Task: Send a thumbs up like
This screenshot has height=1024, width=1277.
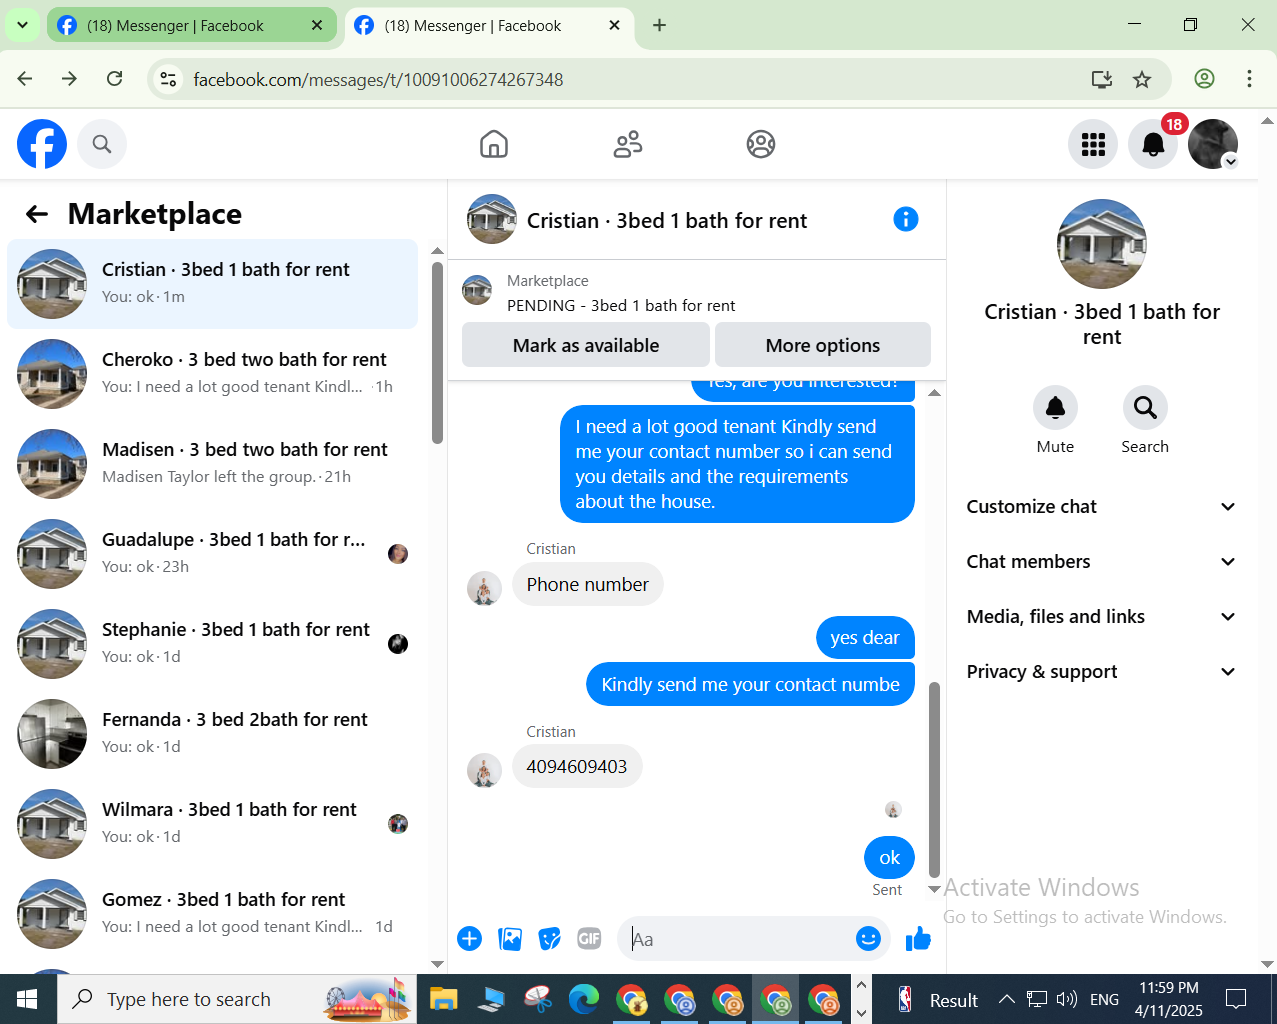Action: pos(918,938)
